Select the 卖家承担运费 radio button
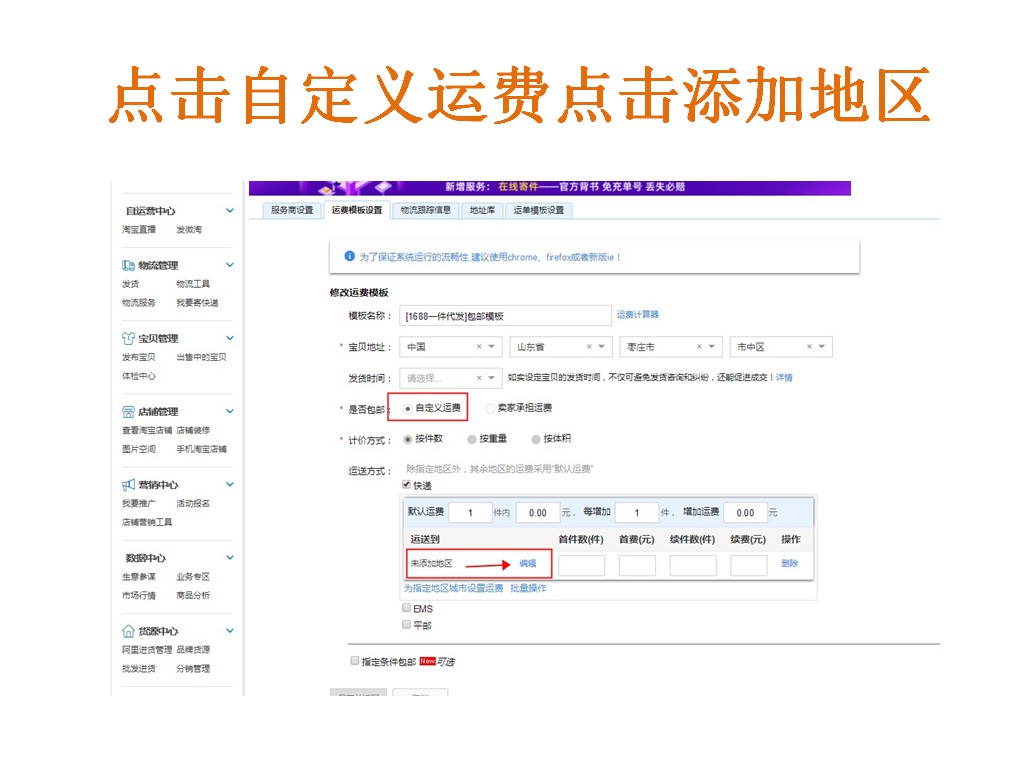This screenshot has width=1036, height=777. [x=488, y=409]
